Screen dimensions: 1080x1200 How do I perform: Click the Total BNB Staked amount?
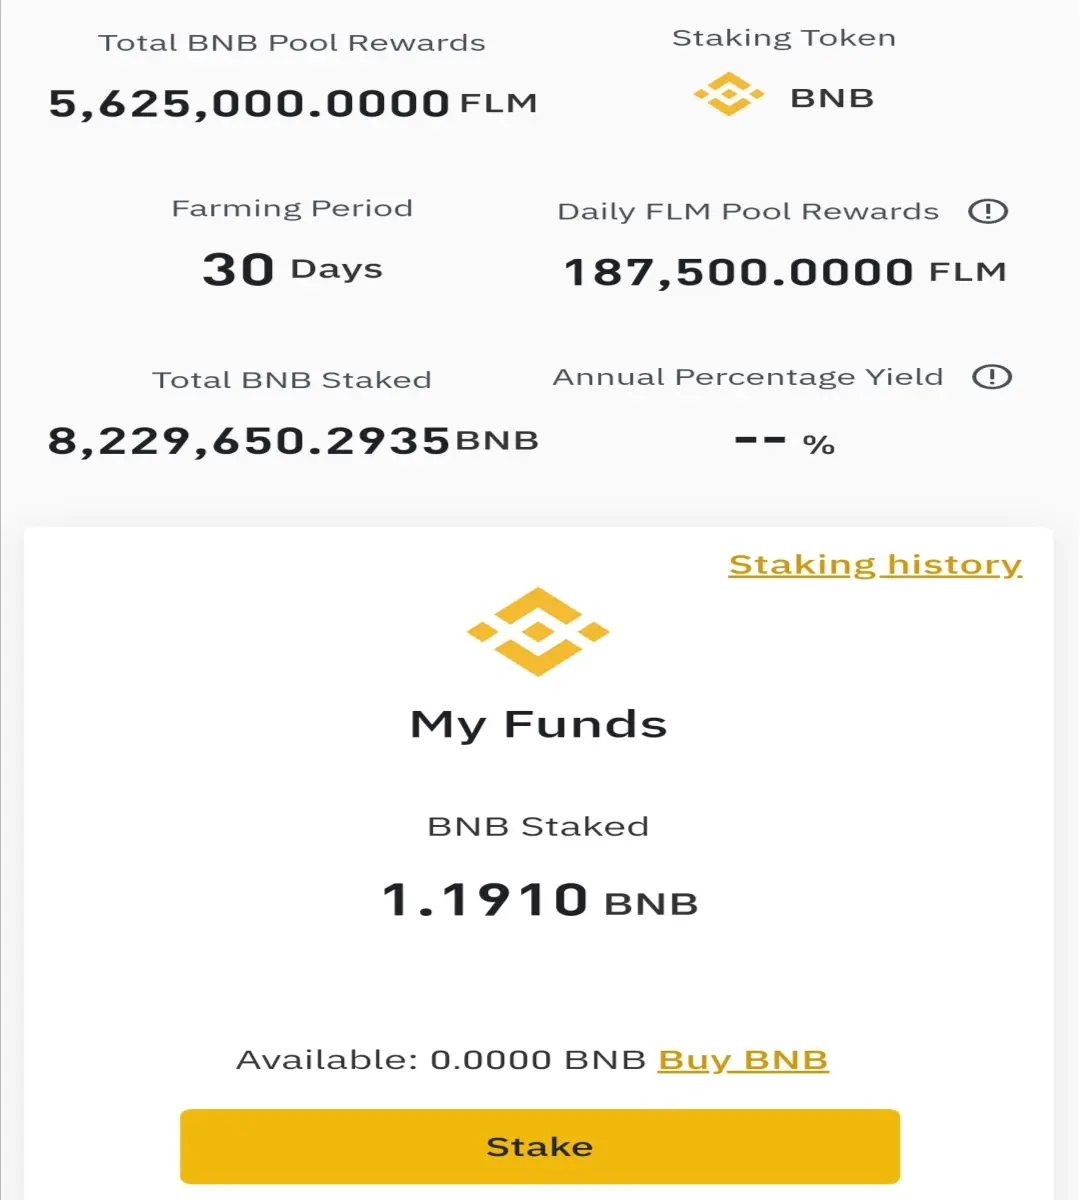293,440
